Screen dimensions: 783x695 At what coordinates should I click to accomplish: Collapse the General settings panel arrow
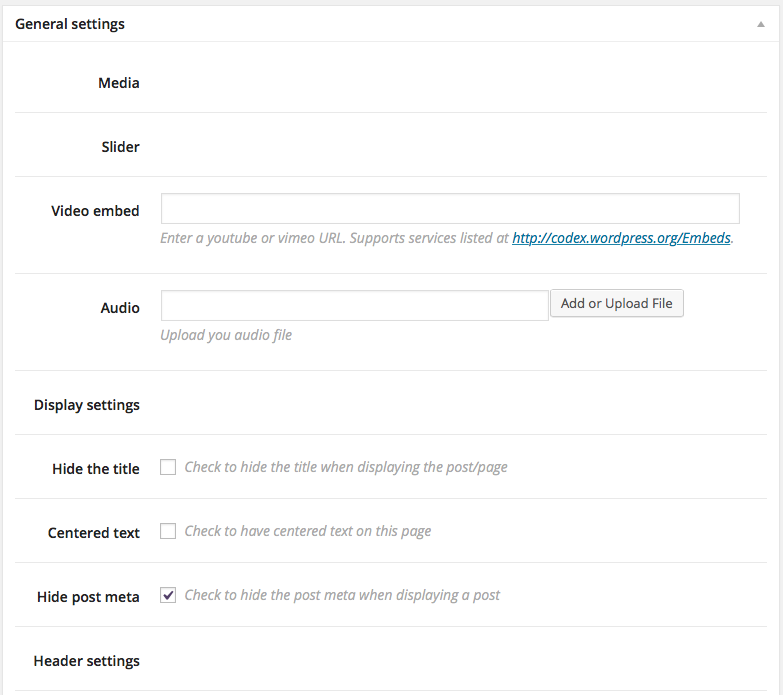(x=761, y=24)
